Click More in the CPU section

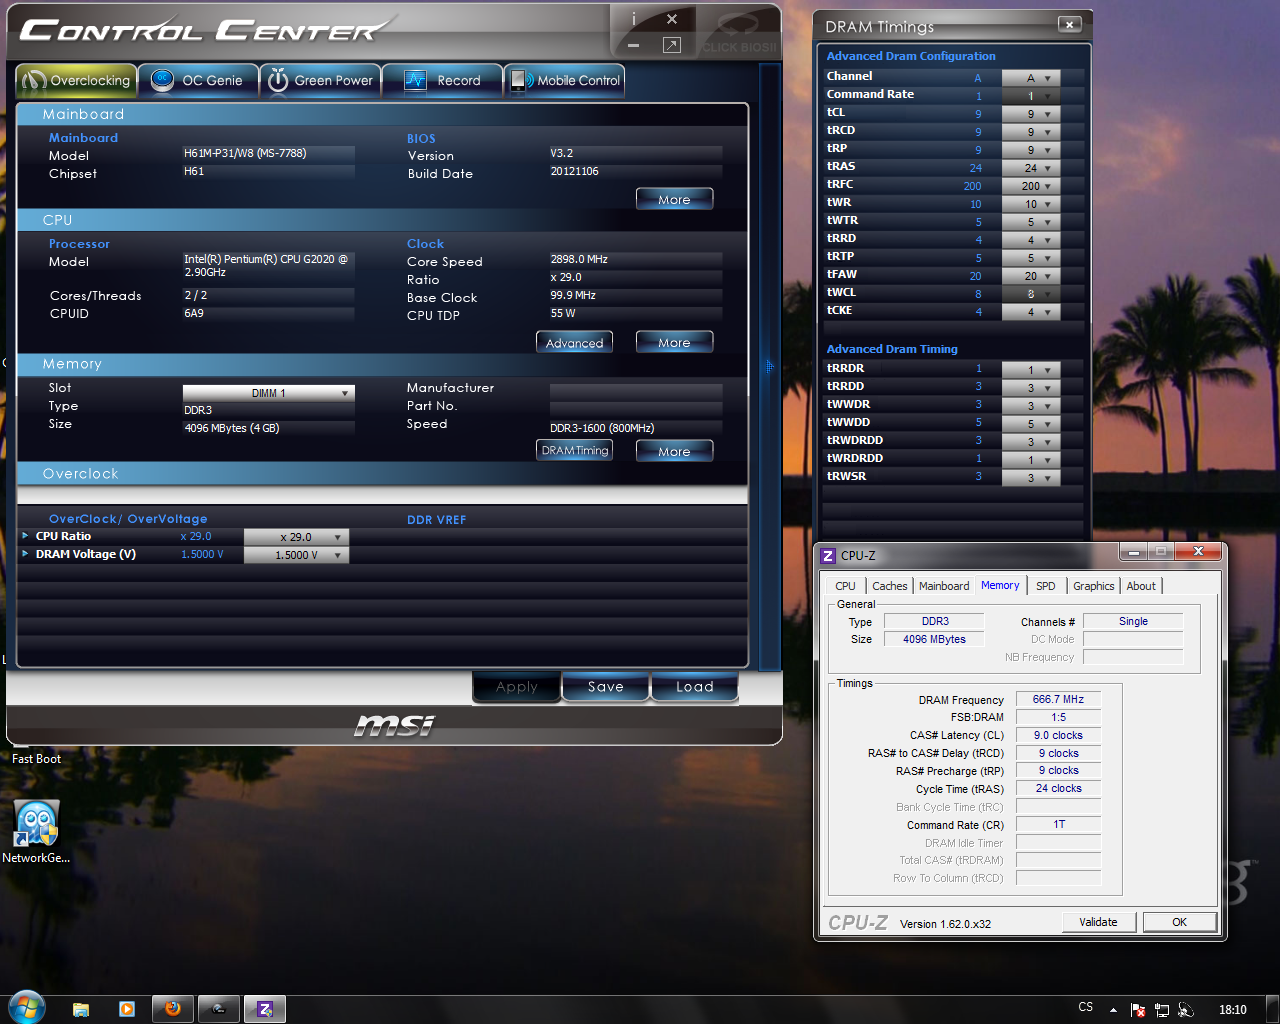674,342
